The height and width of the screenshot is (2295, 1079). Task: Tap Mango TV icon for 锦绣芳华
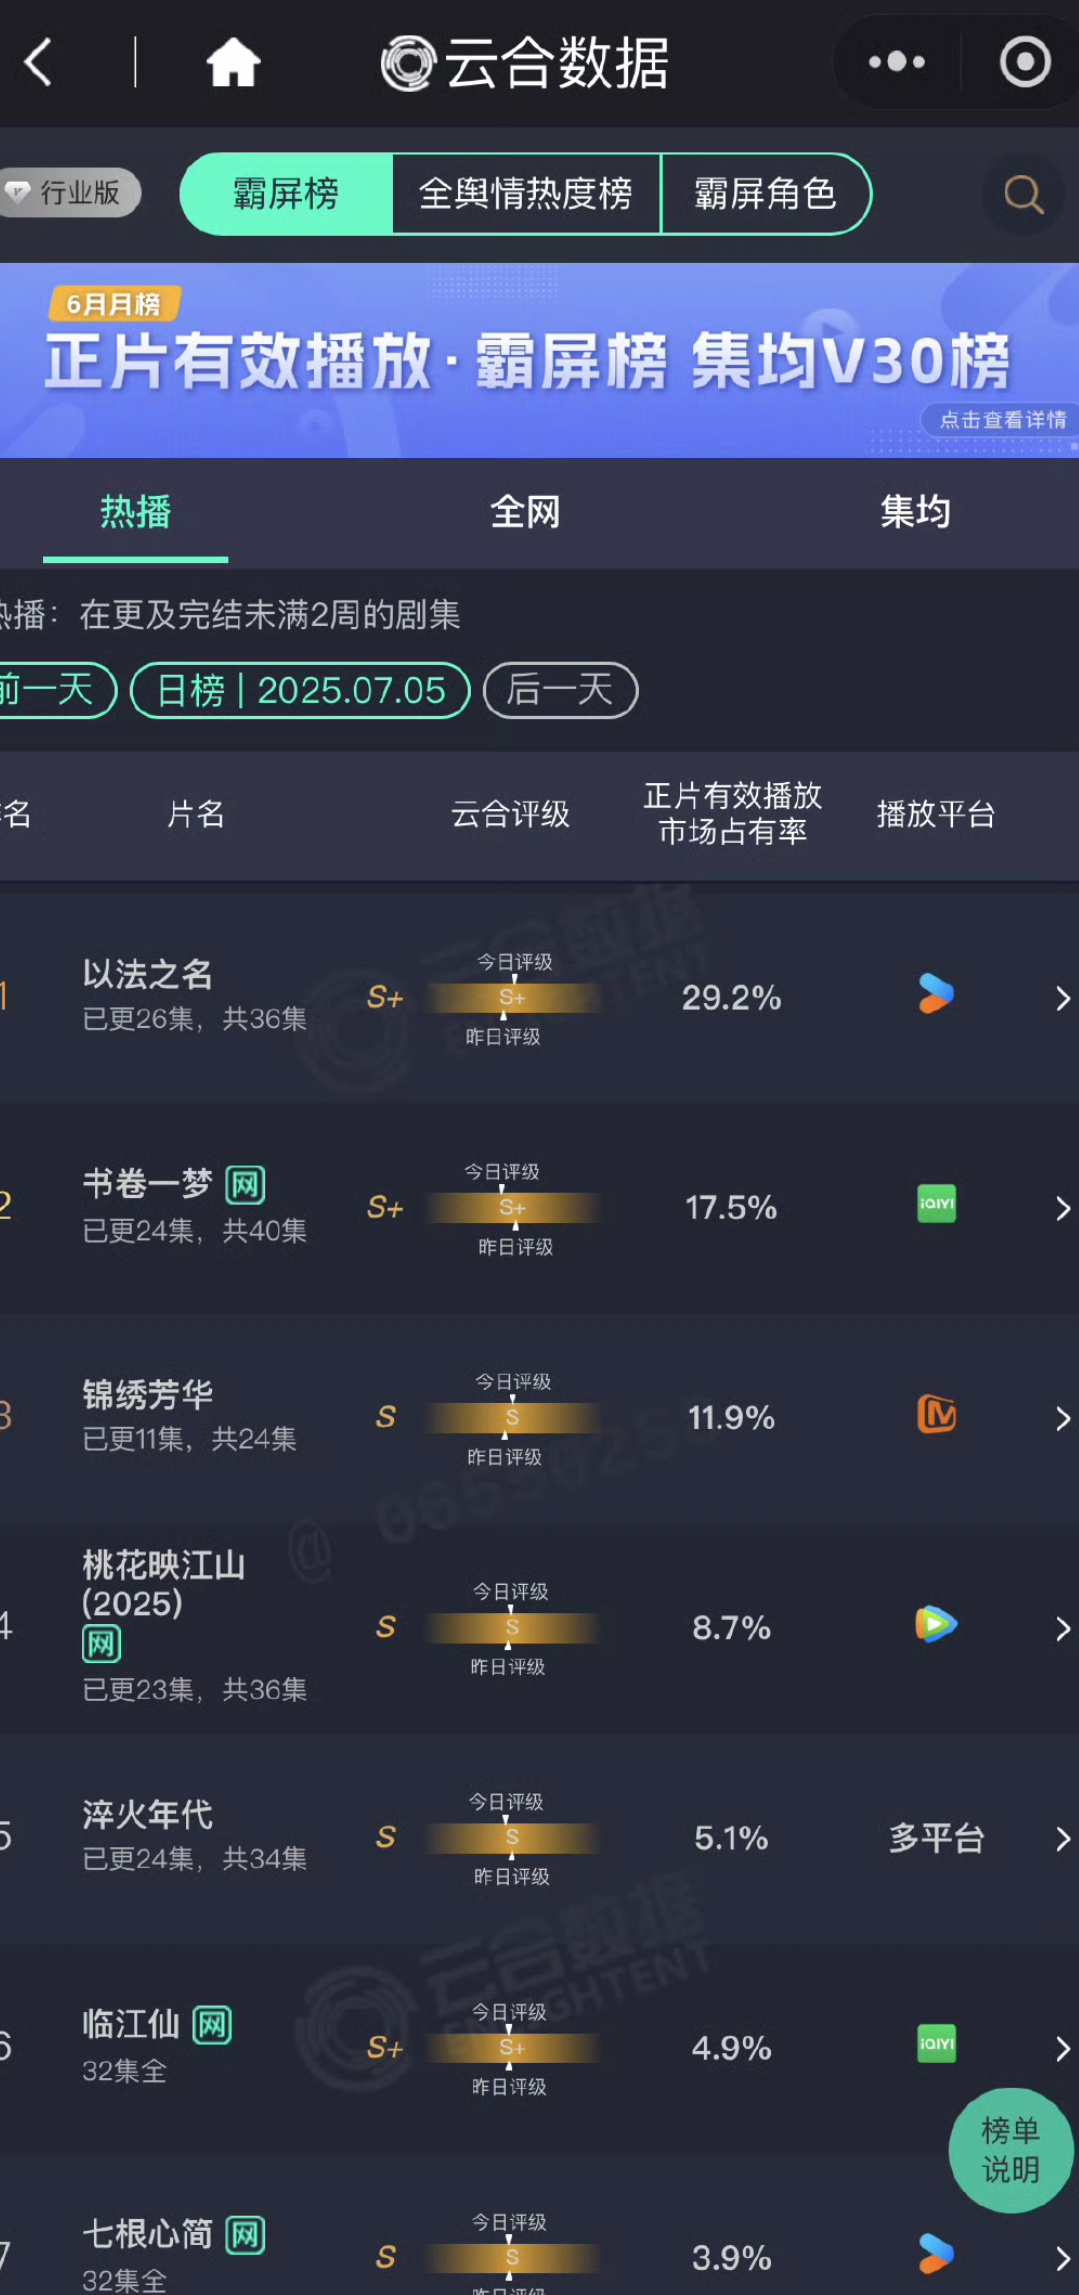pyautogui.click(x=936, y=1414)
